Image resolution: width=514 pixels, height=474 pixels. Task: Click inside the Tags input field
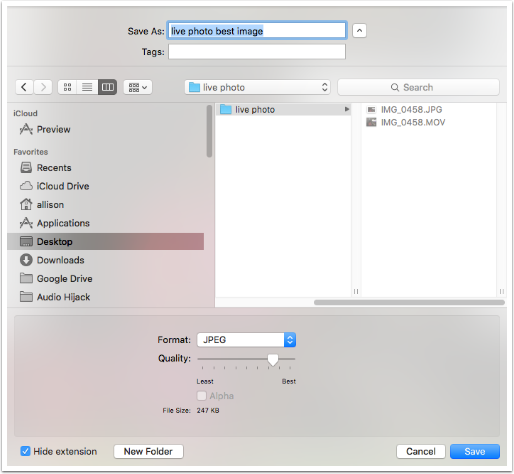[257, 52]
